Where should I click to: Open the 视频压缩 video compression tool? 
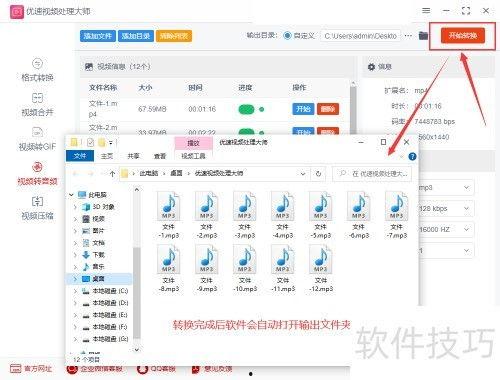point(37,208)
